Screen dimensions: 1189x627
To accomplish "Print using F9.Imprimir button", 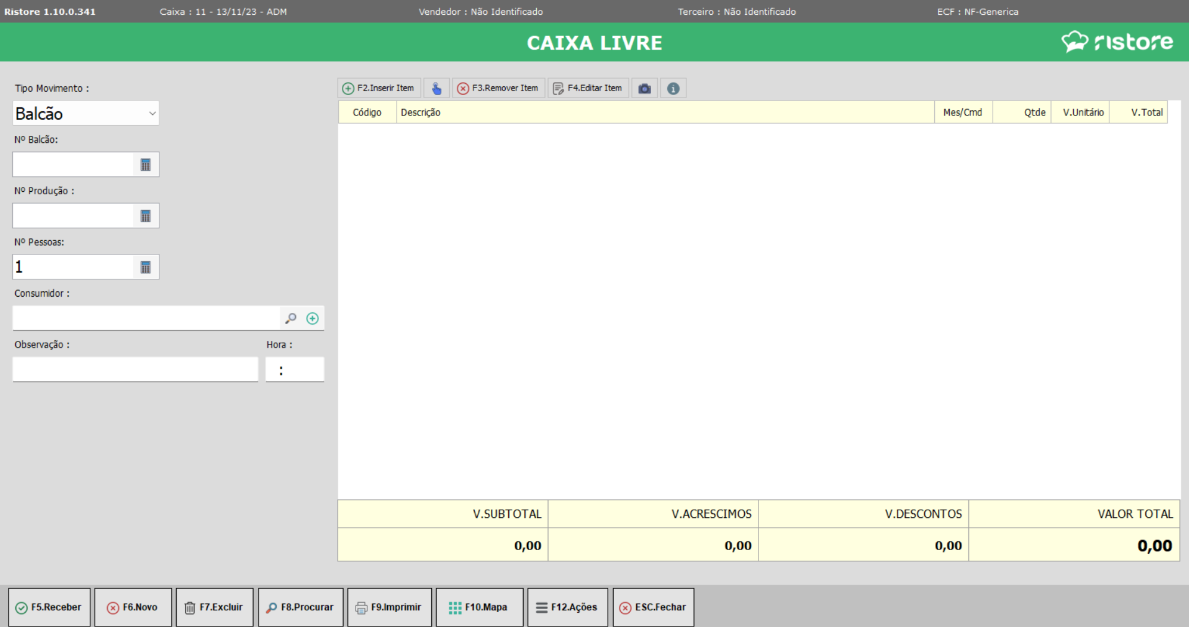I will (x=389, y=607).
